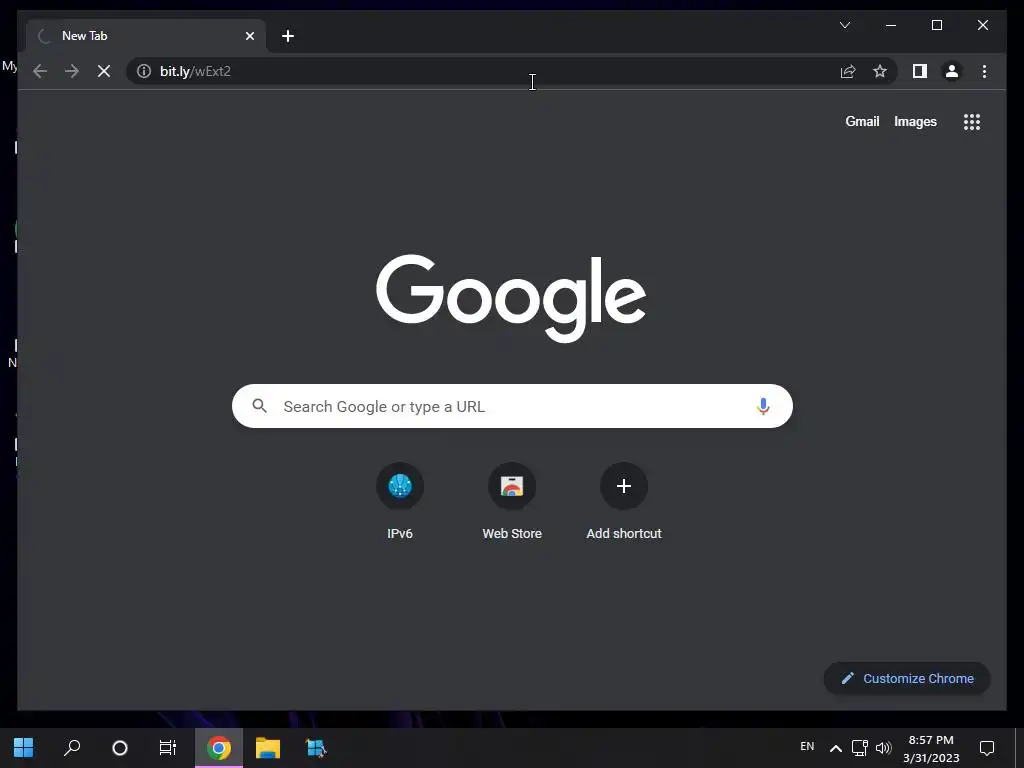Open Google Images link
This screenshot has height=768, width=1024.
point(915,121)
